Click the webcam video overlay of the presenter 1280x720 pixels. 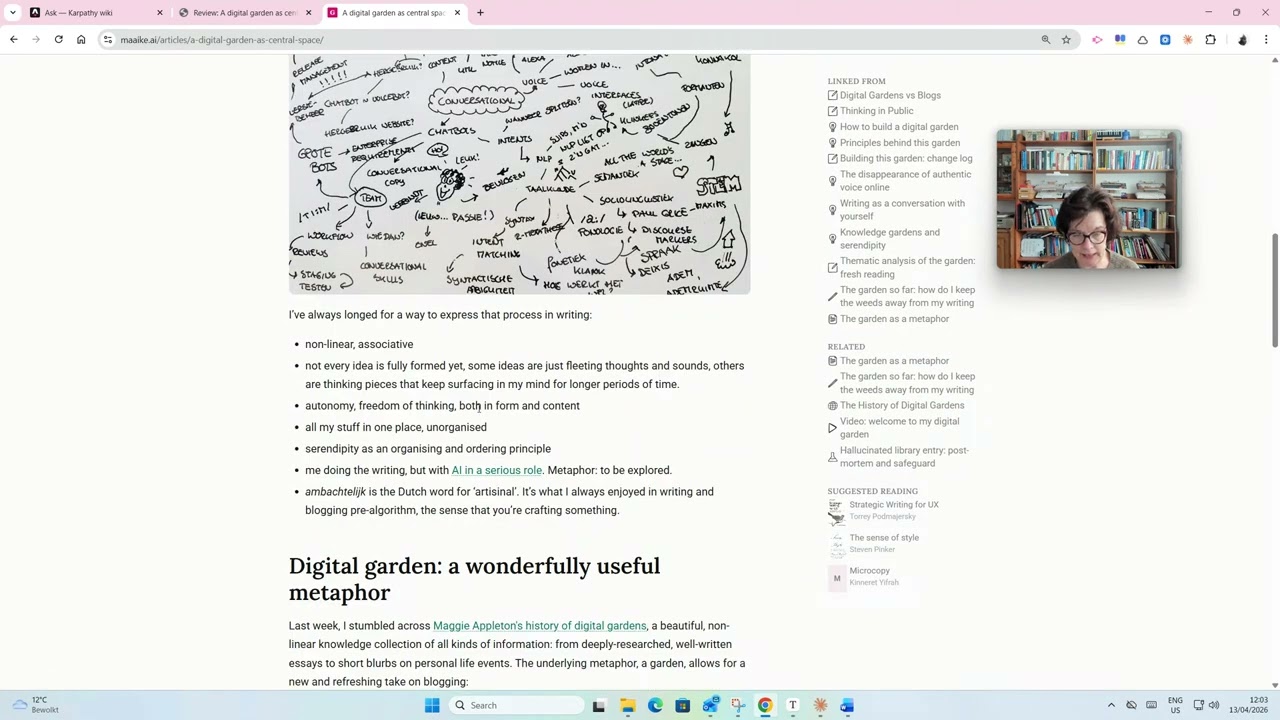[1088, 199]
